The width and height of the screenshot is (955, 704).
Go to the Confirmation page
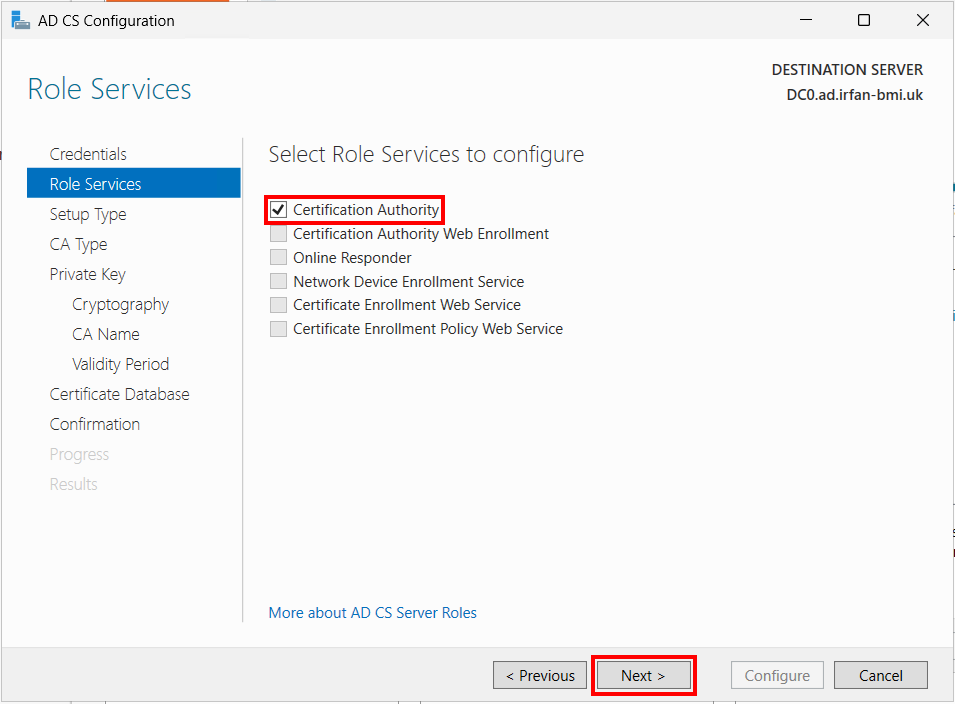pos(95,424)
